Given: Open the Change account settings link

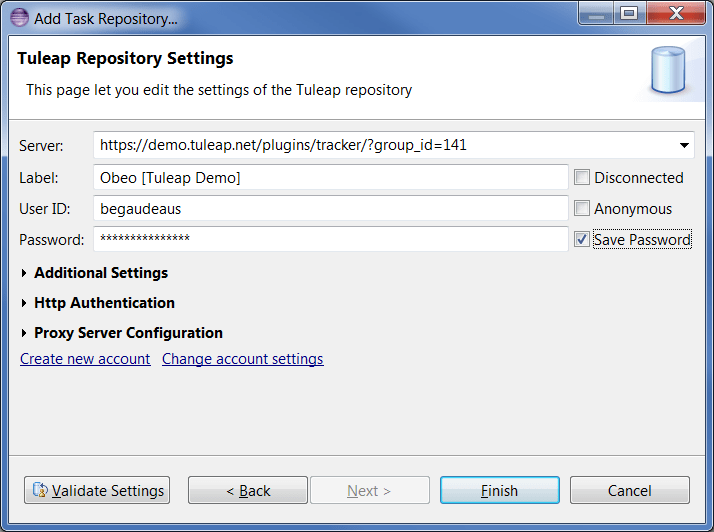Looking at the screenshot, I should click(x=242, y=359).
